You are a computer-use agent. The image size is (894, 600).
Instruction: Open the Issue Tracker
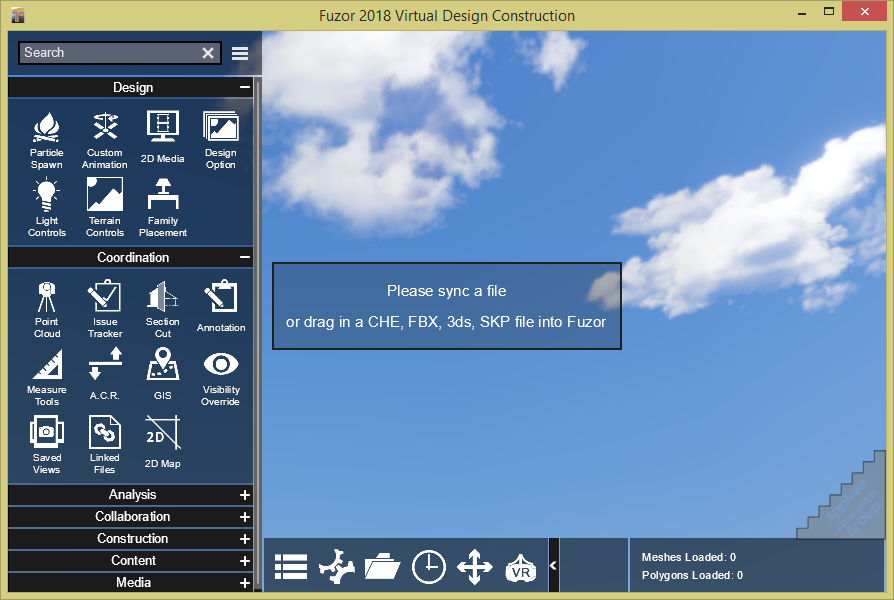tap(104, 309)
